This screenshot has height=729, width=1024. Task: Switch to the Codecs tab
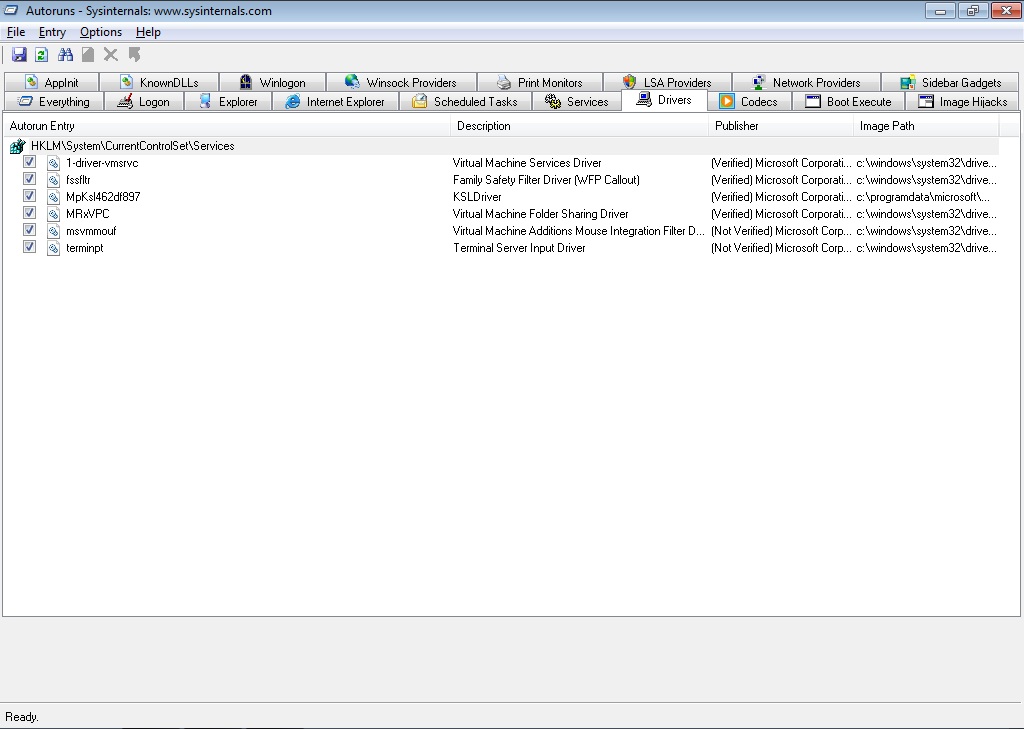(749, 101)
